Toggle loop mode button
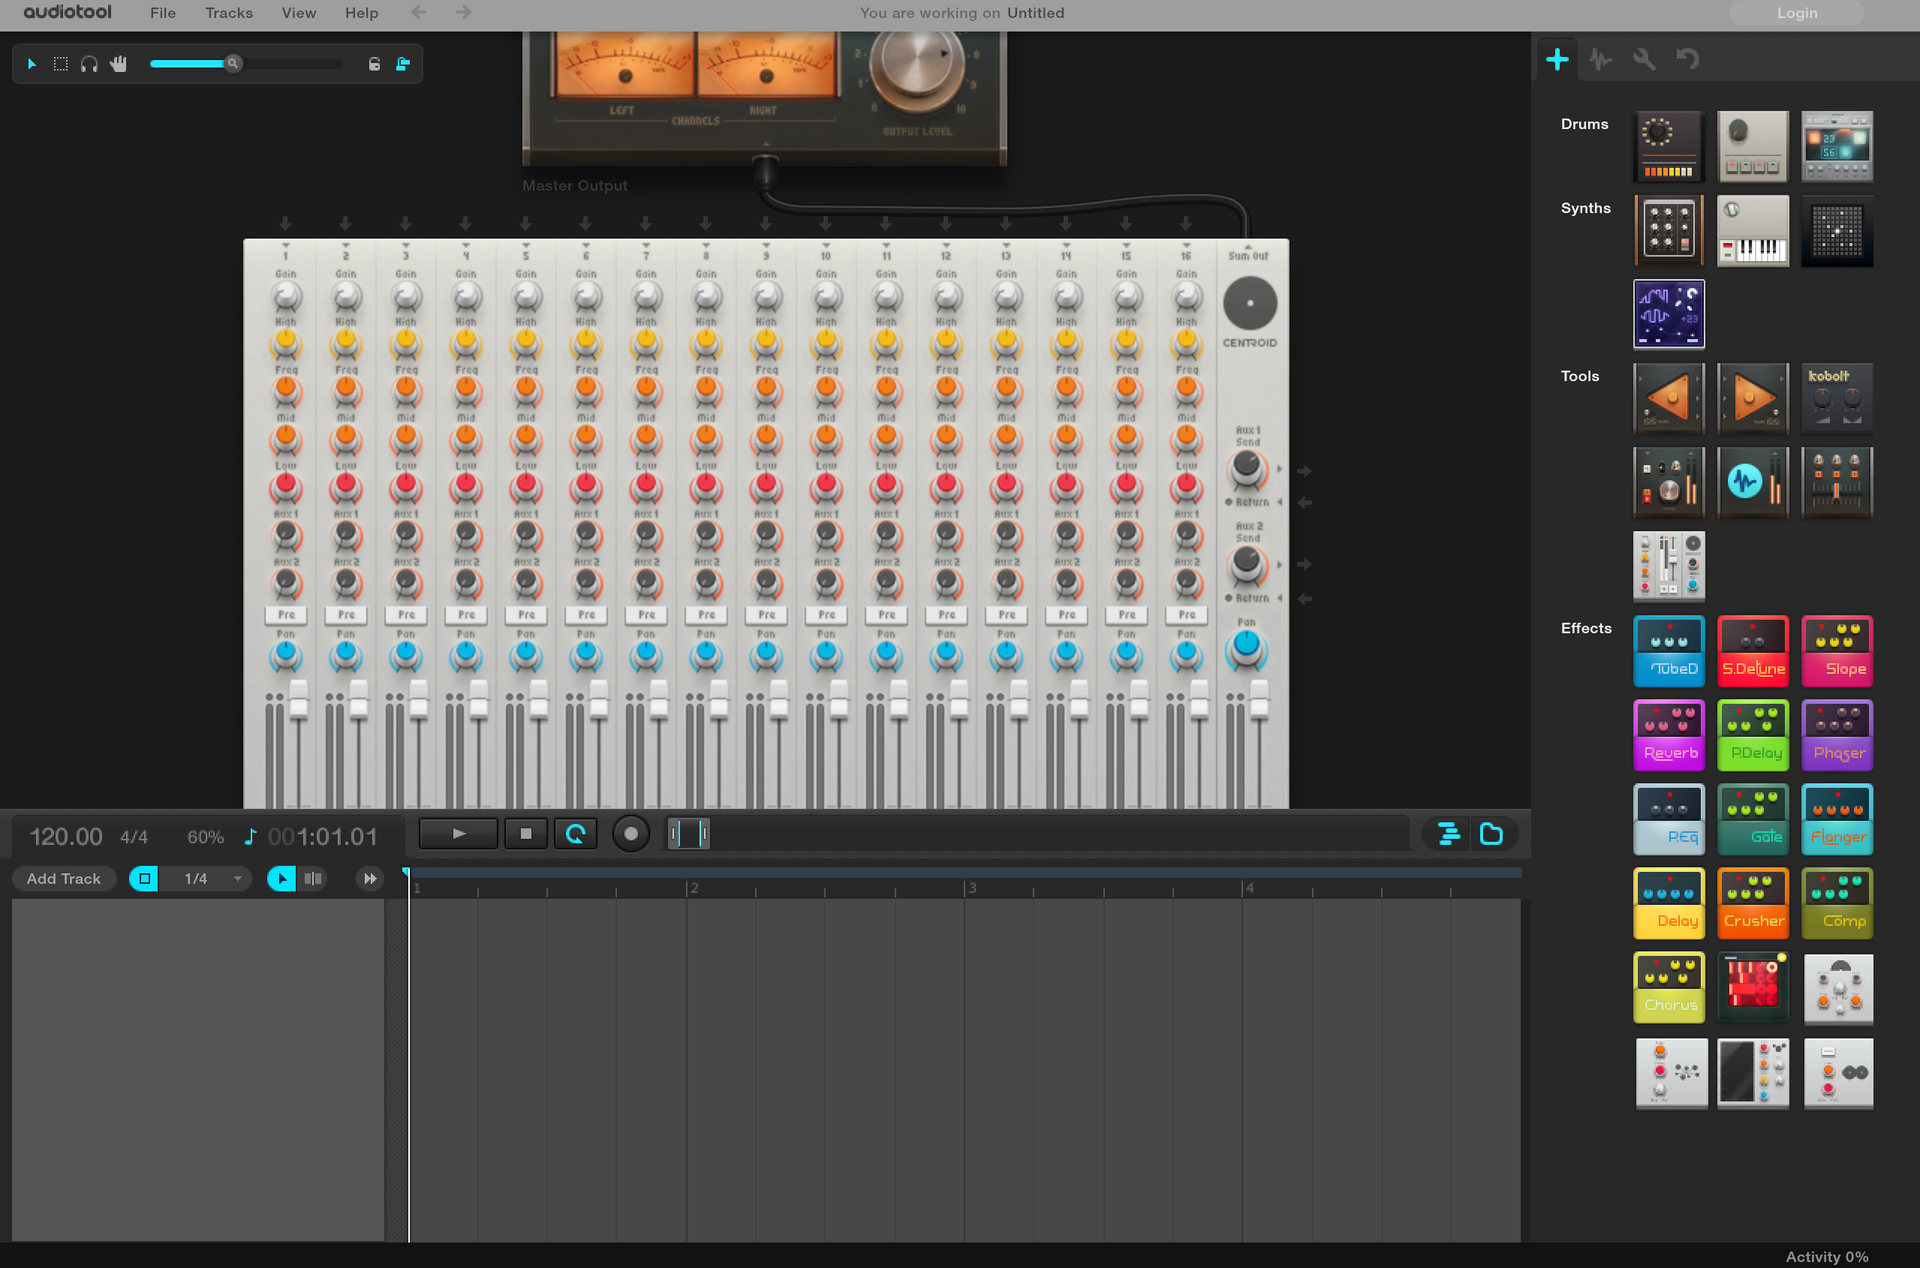The height and width of the screenshot is (1268, 1920). (576, 833)
